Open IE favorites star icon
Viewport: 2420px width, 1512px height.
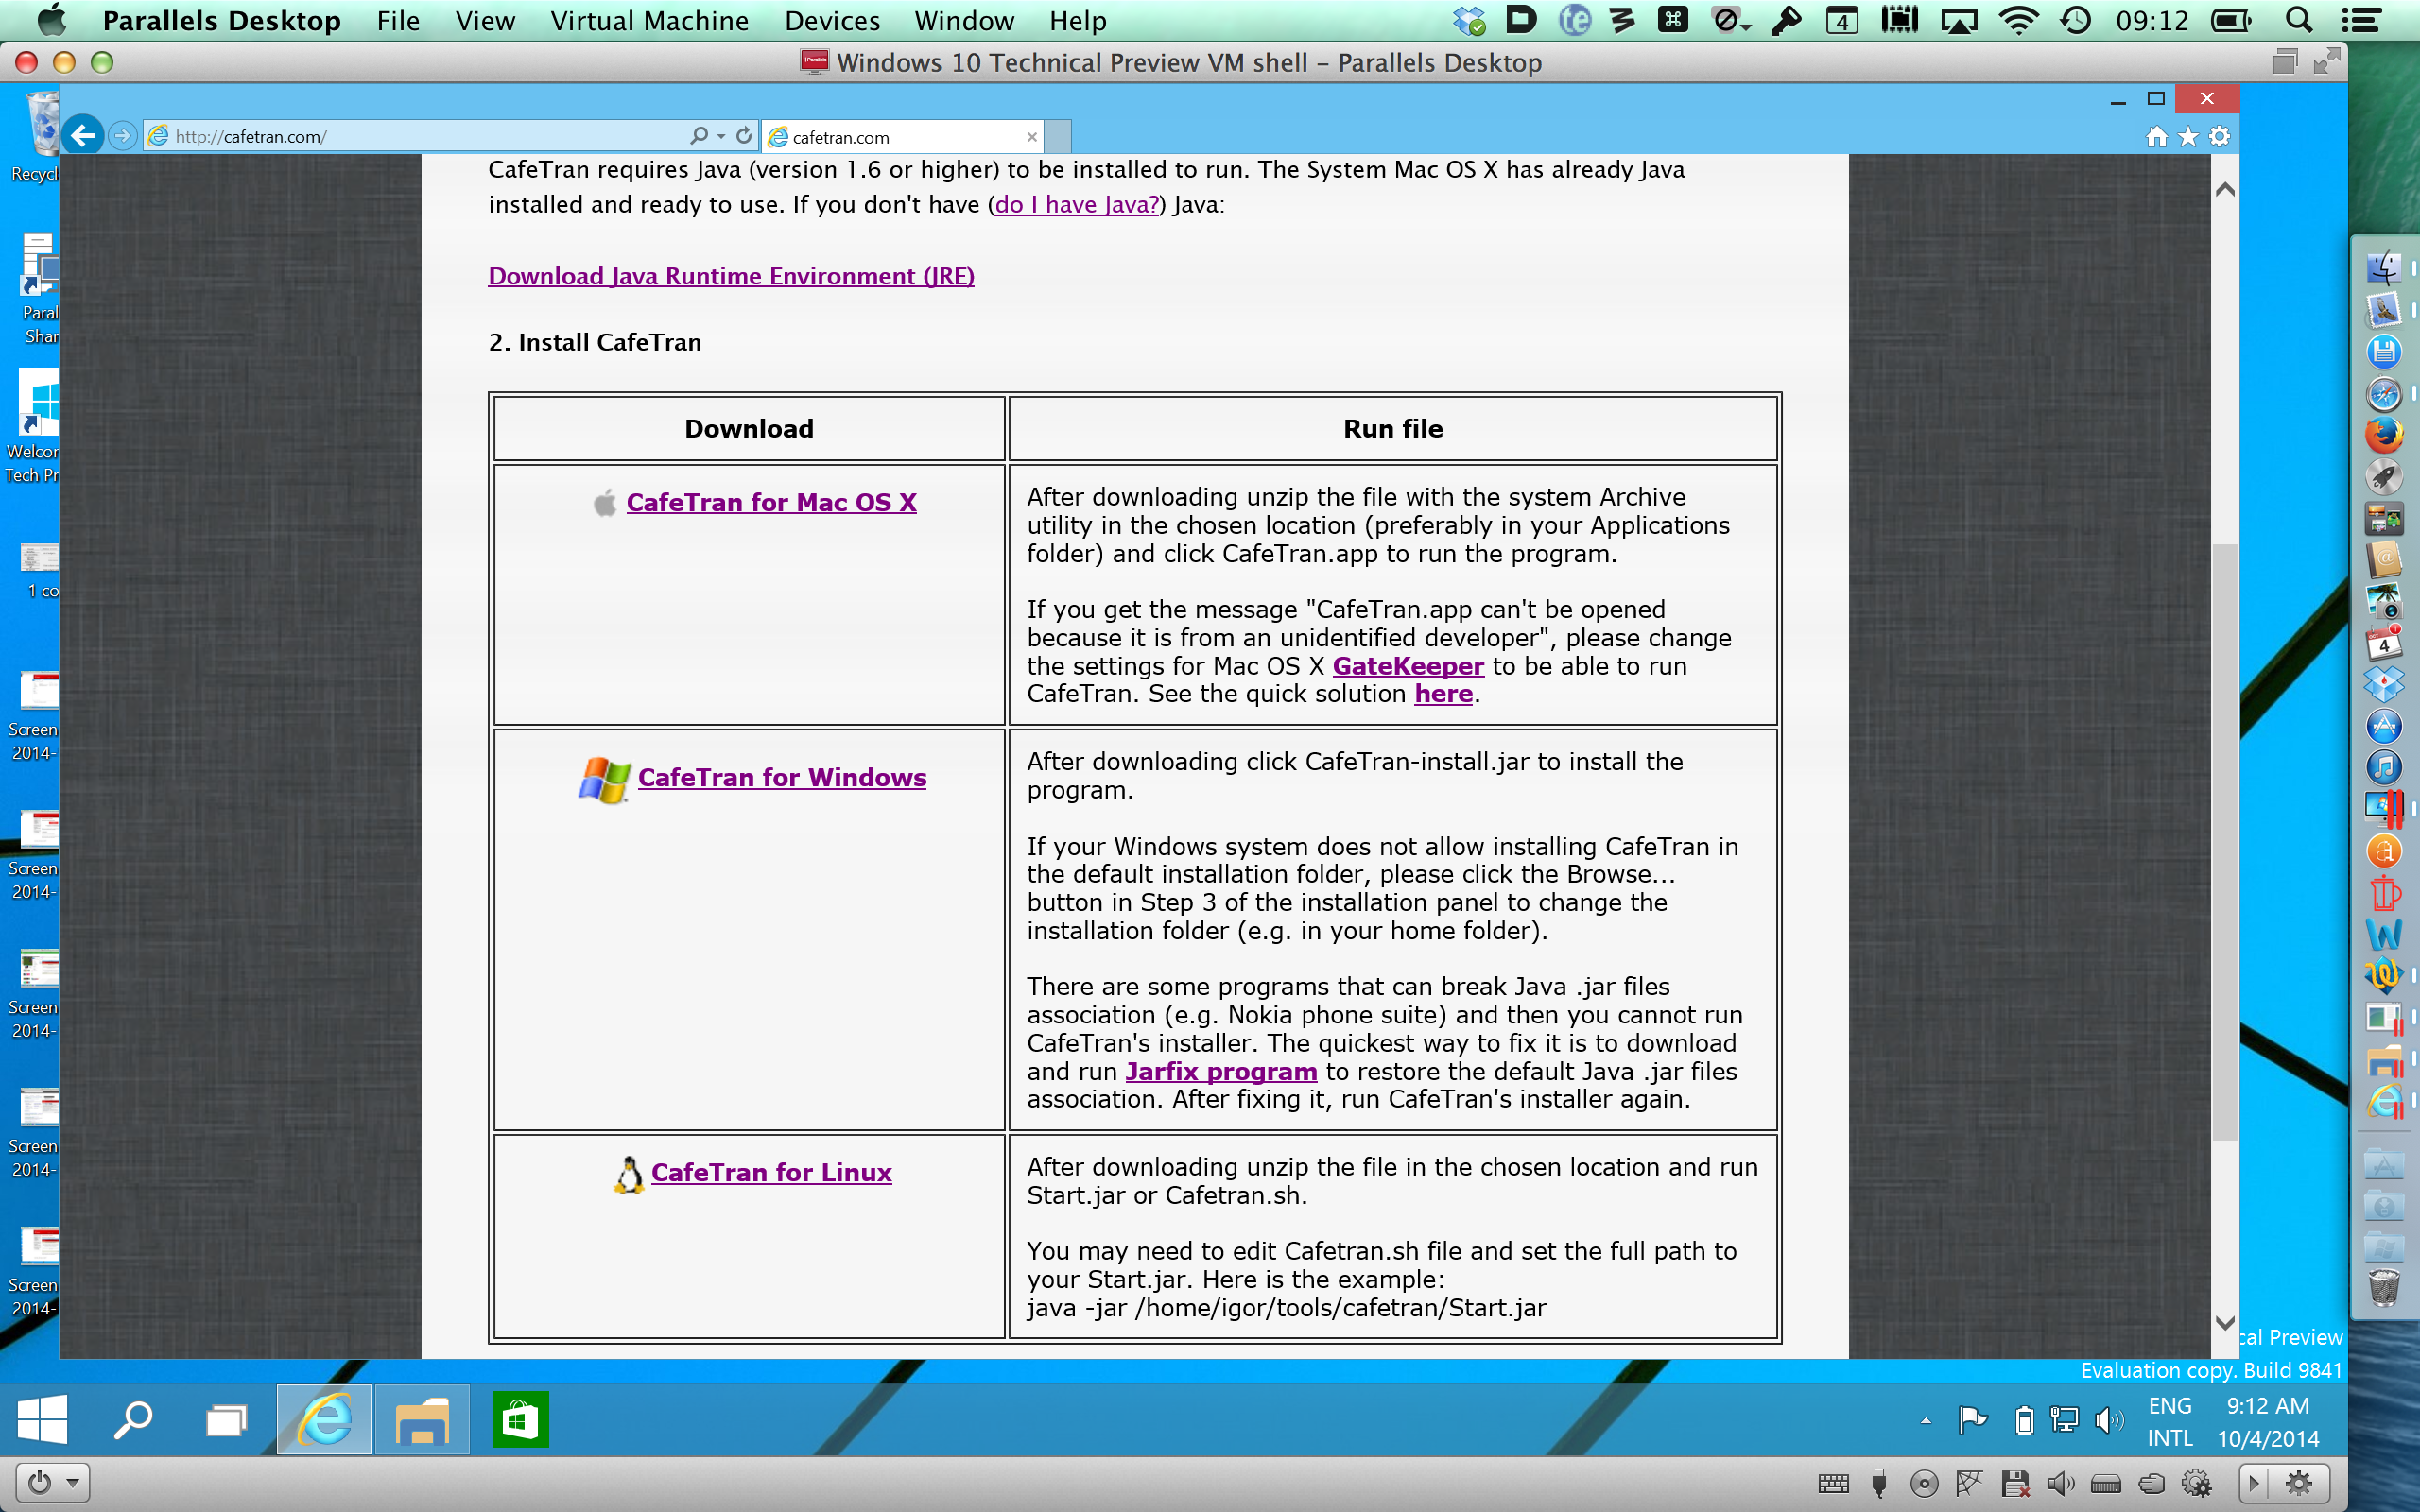tap(2188, 136)
